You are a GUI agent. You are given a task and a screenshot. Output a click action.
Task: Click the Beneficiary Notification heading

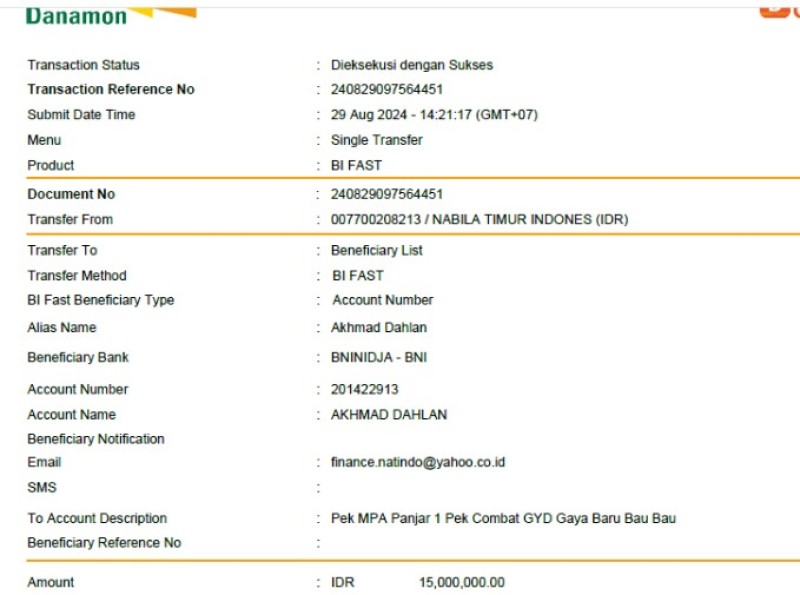[x=96, y=439]
